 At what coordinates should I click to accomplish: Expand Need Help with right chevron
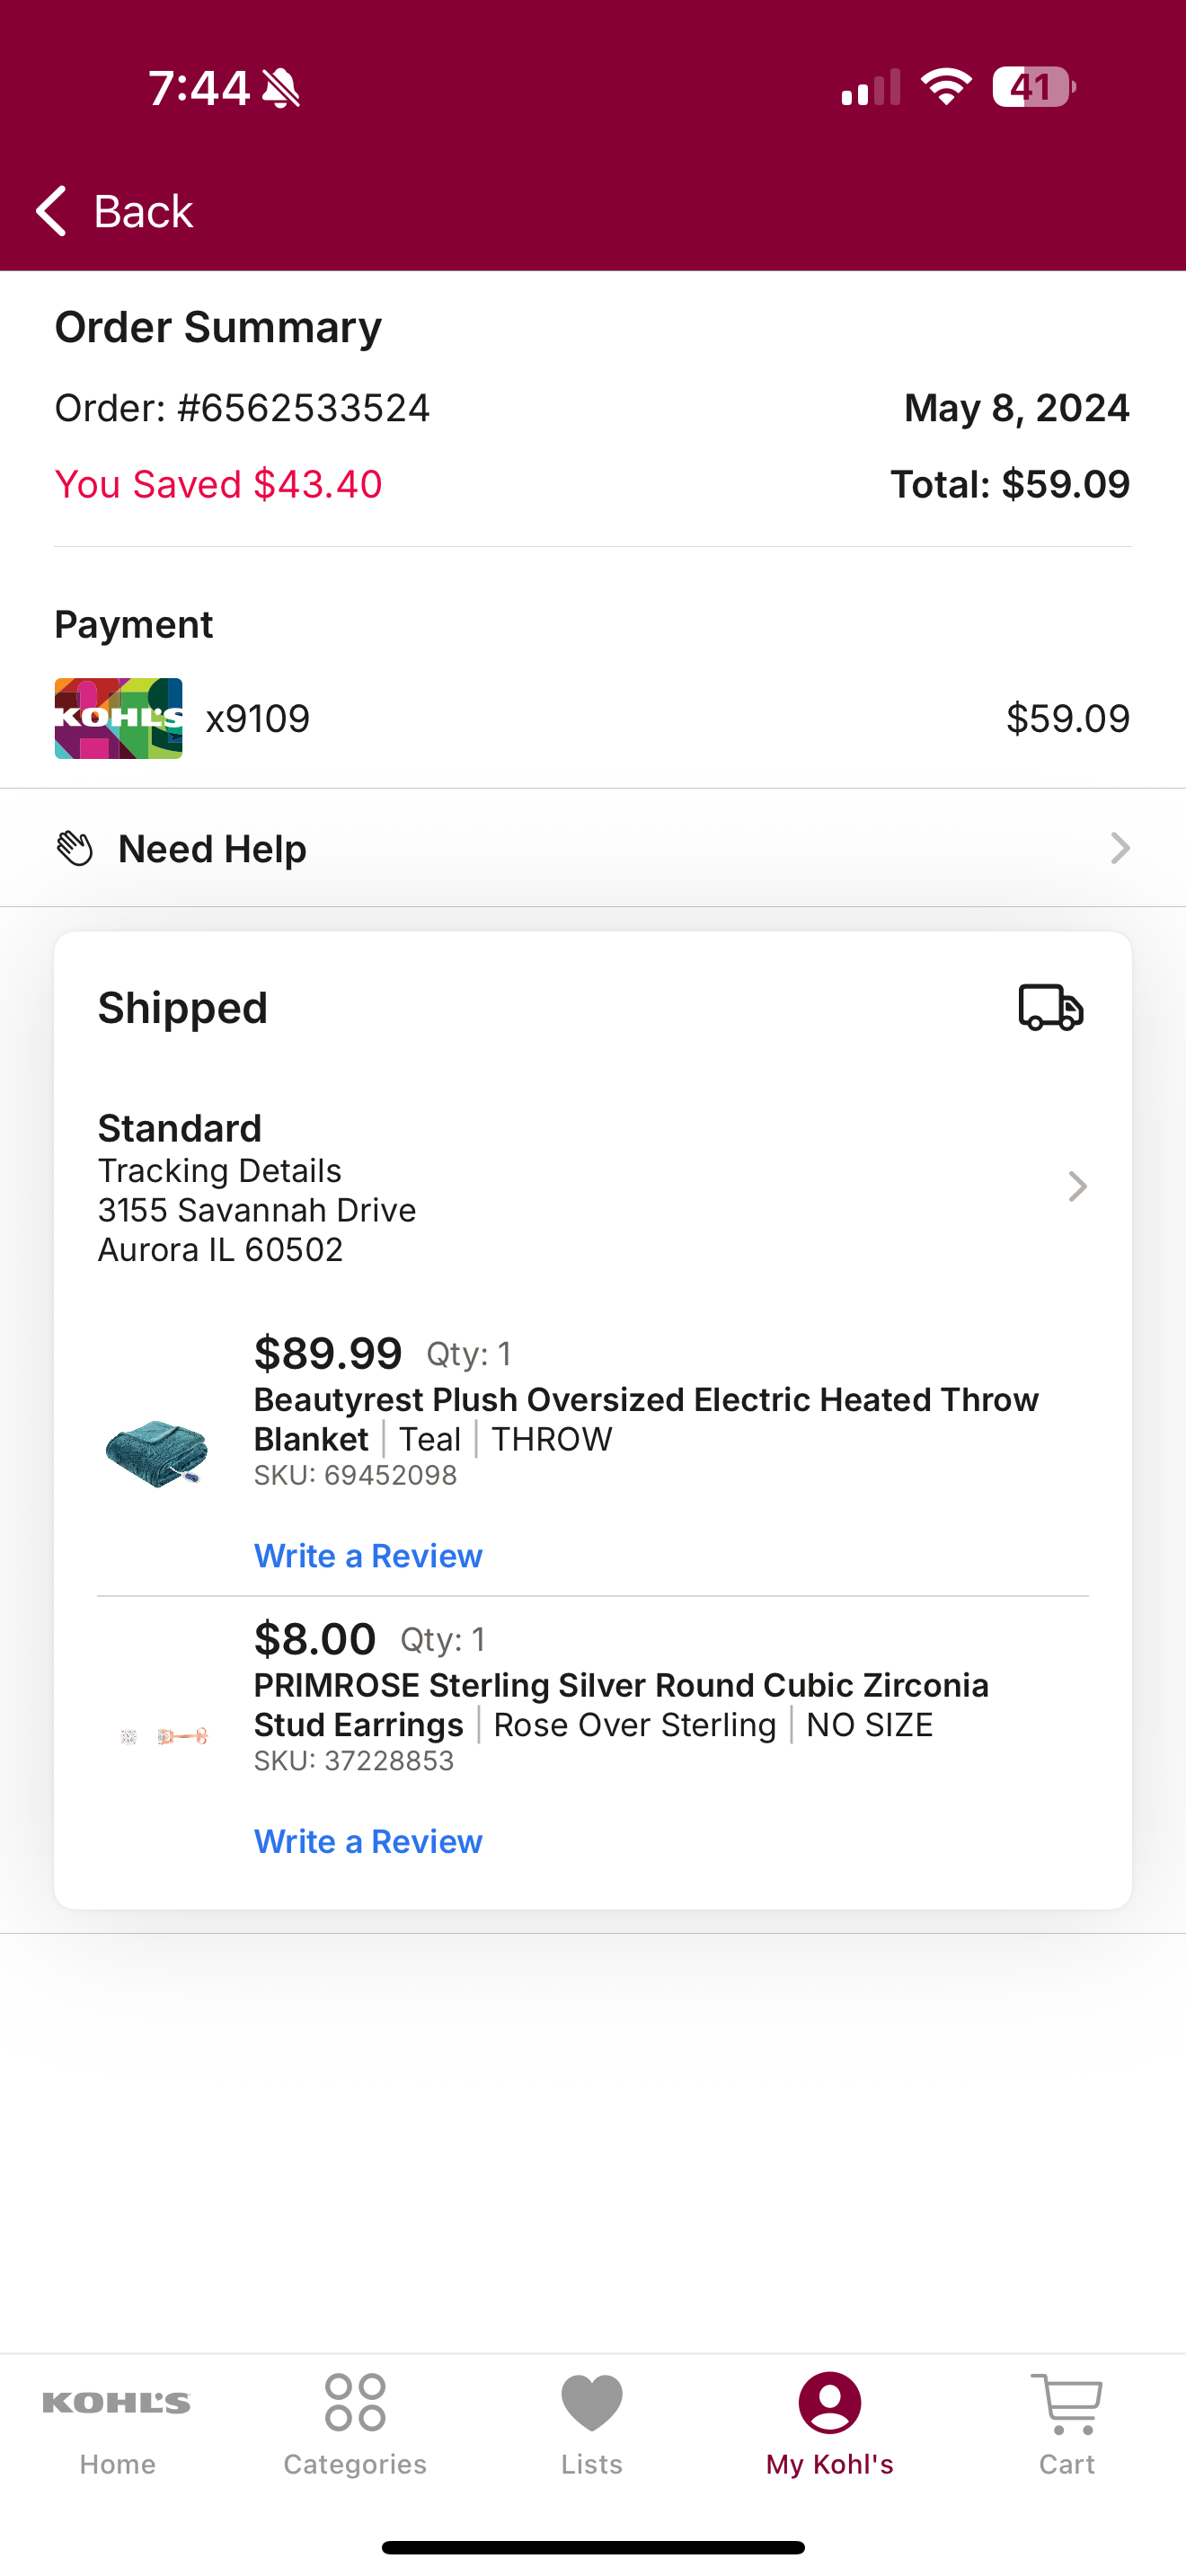point(1120,848)
